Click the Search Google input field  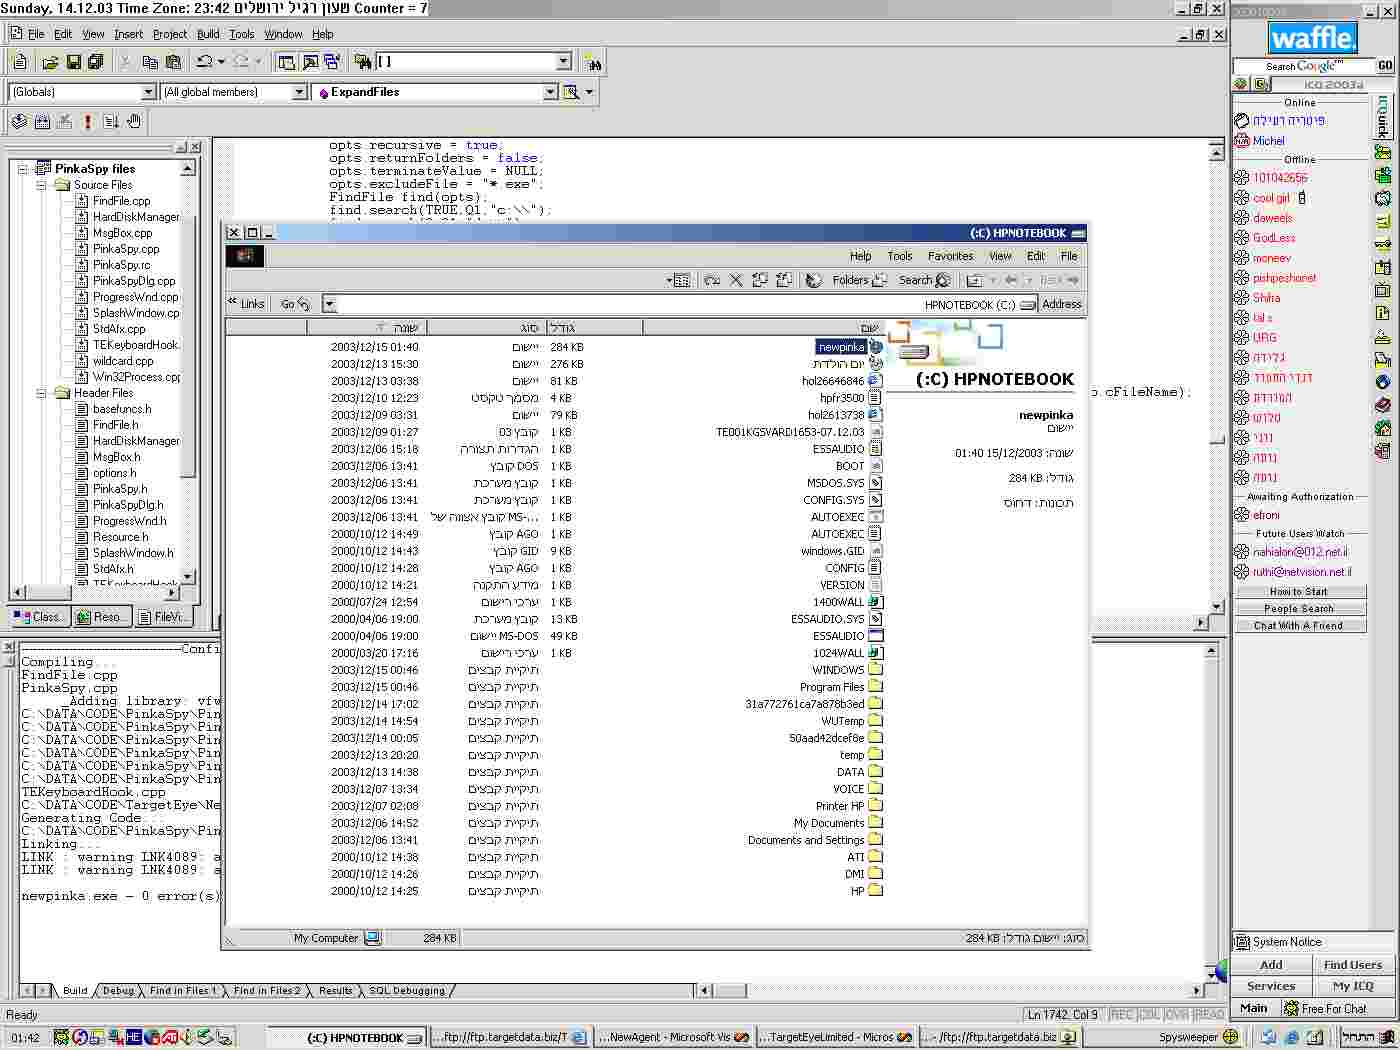1303,66
